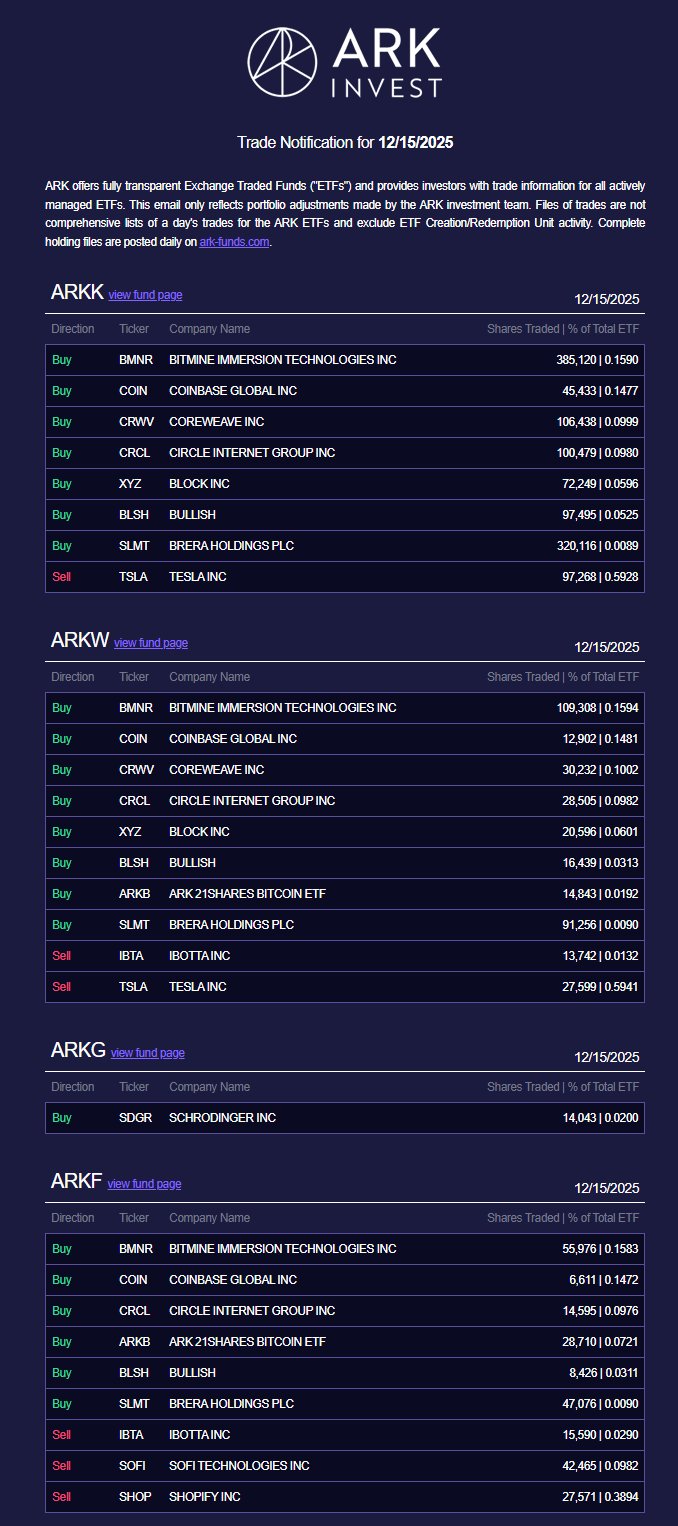Click the Trade Notification date 12/15/2025 heading
Viewport: 678px width, 1526px height.
[345, 143]
